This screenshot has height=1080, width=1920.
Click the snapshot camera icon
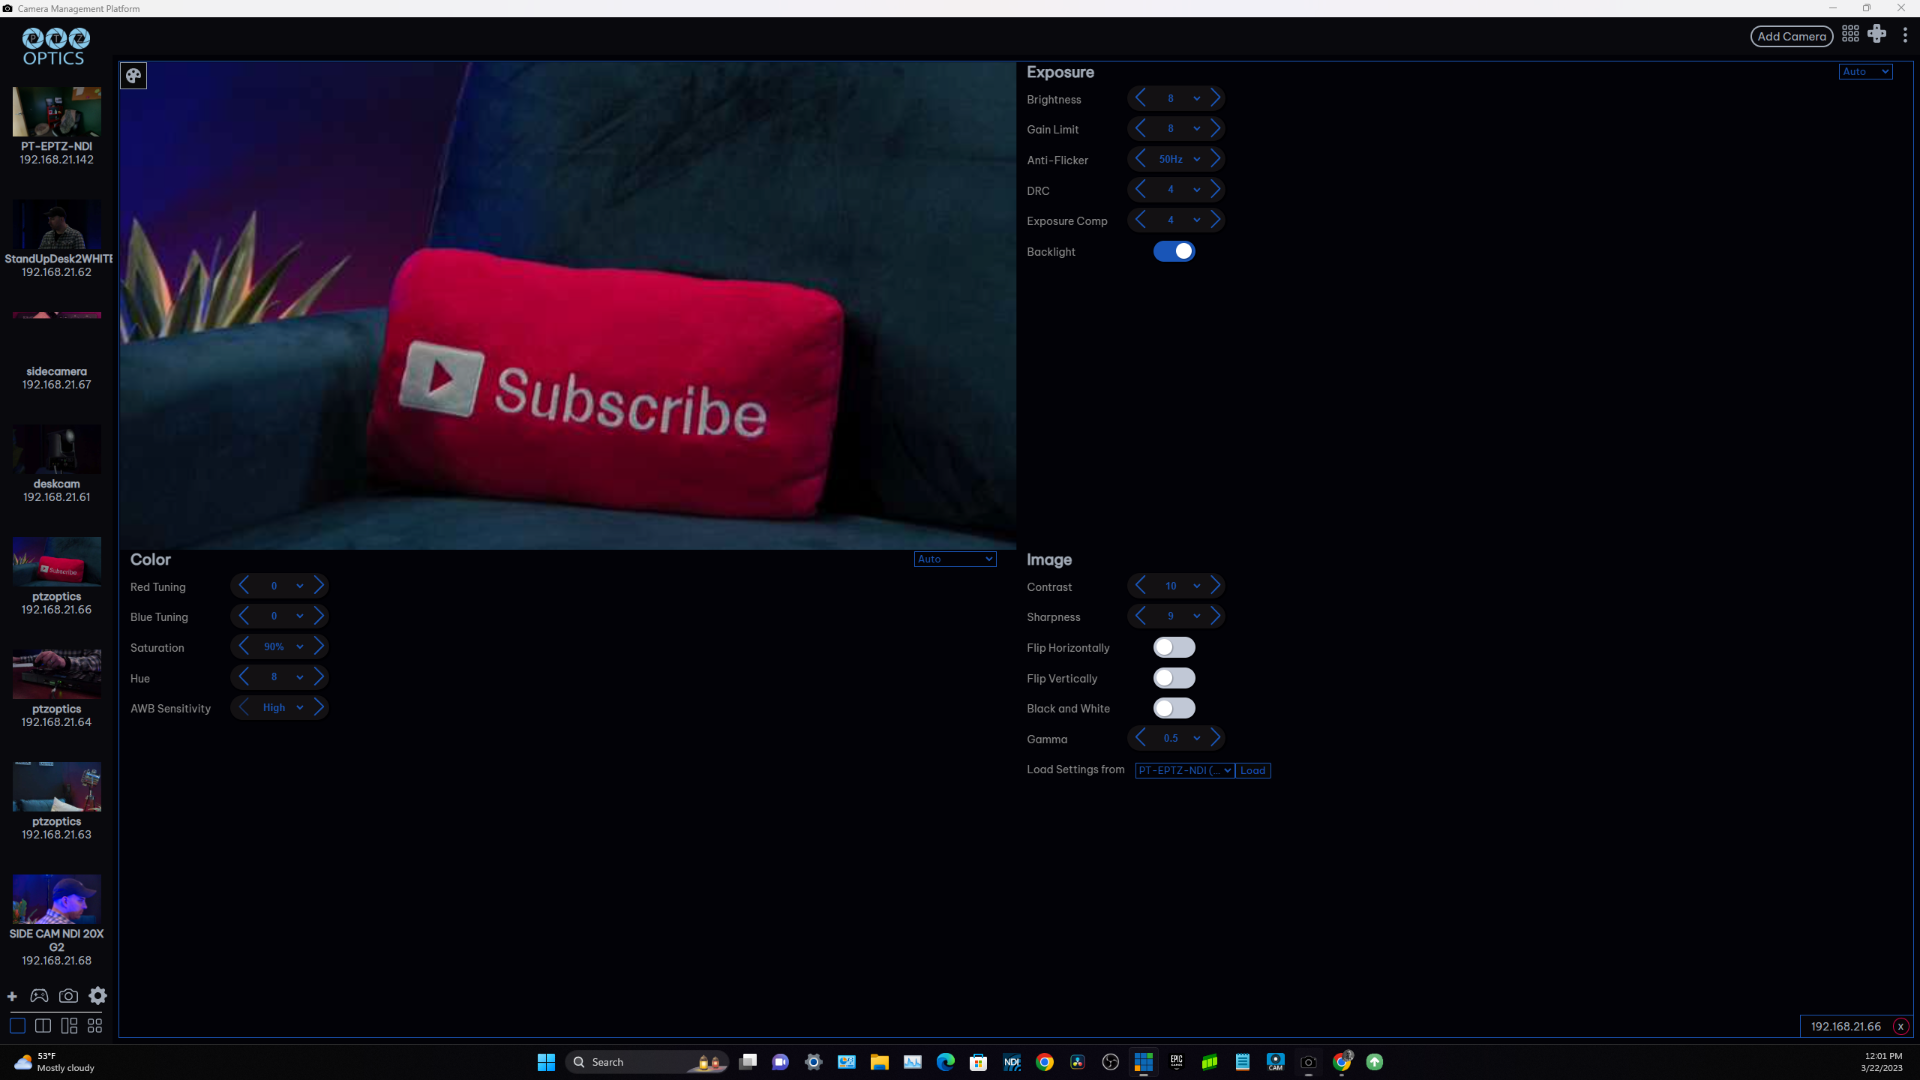pos(68,996)
